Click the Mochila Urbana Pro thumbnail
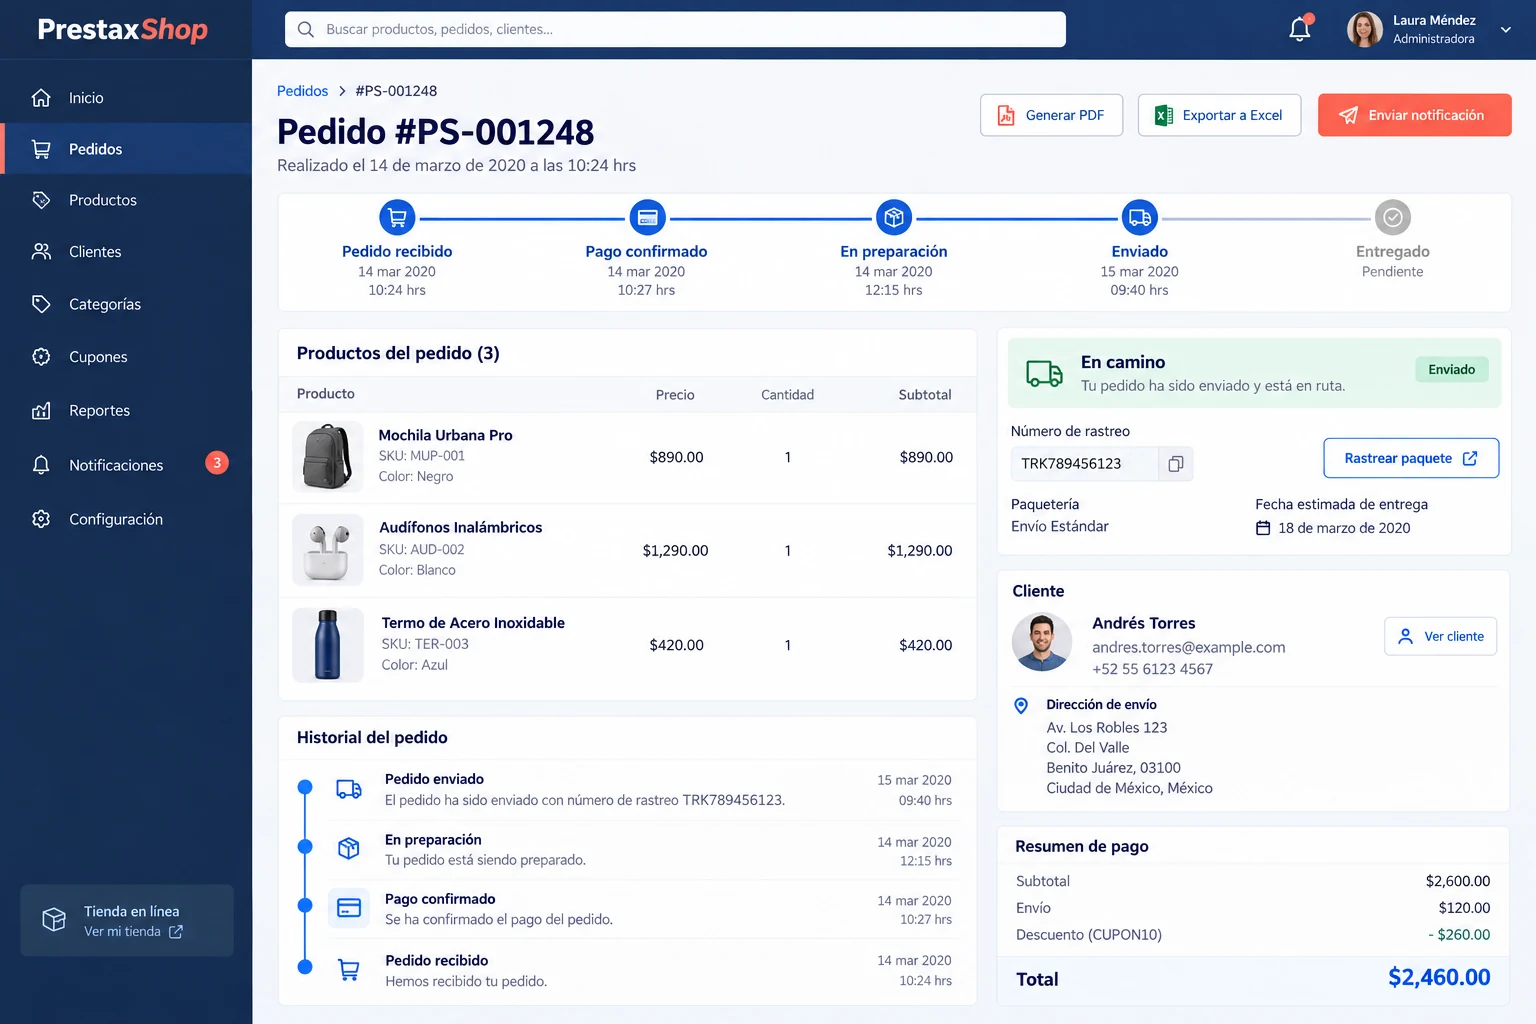This screenshot has width=1536, height=1024. [x=328, y=457]
